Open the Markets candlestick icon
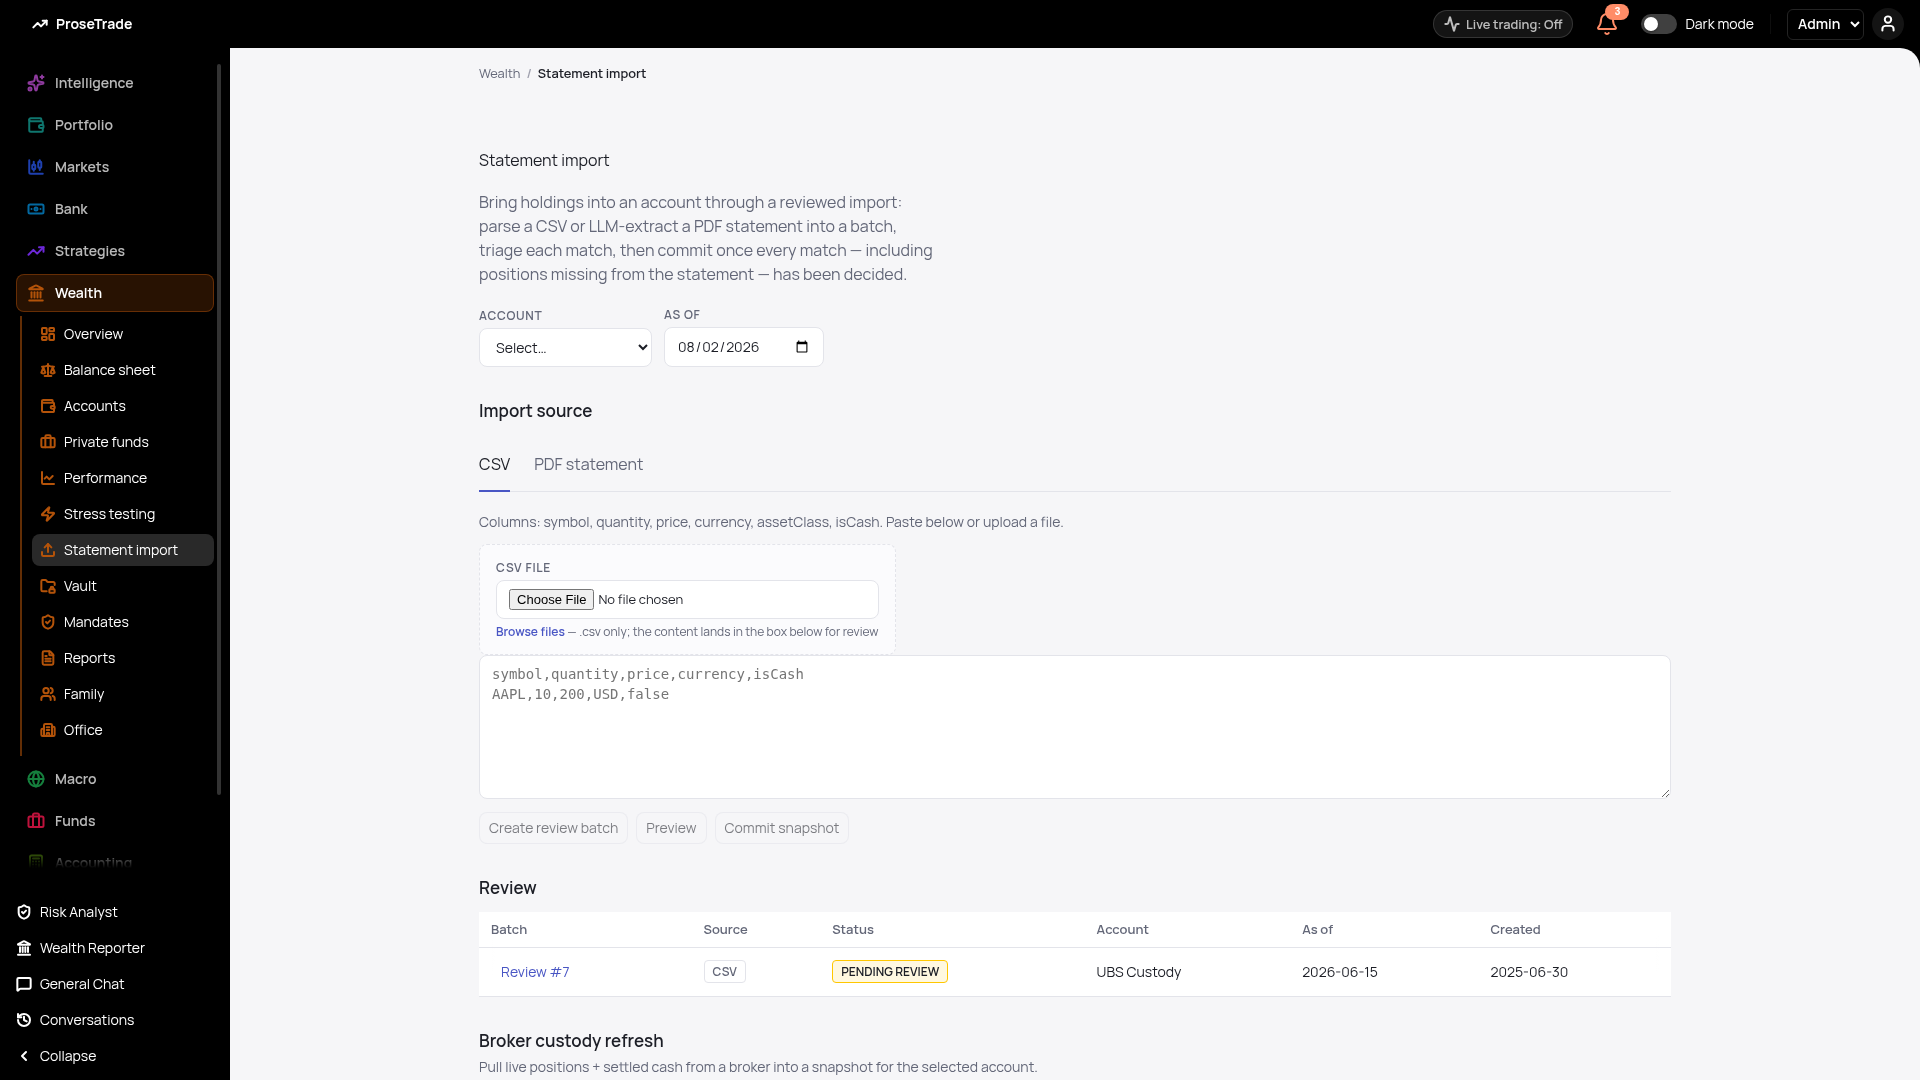1920x1080 pixels. (36, 167)
